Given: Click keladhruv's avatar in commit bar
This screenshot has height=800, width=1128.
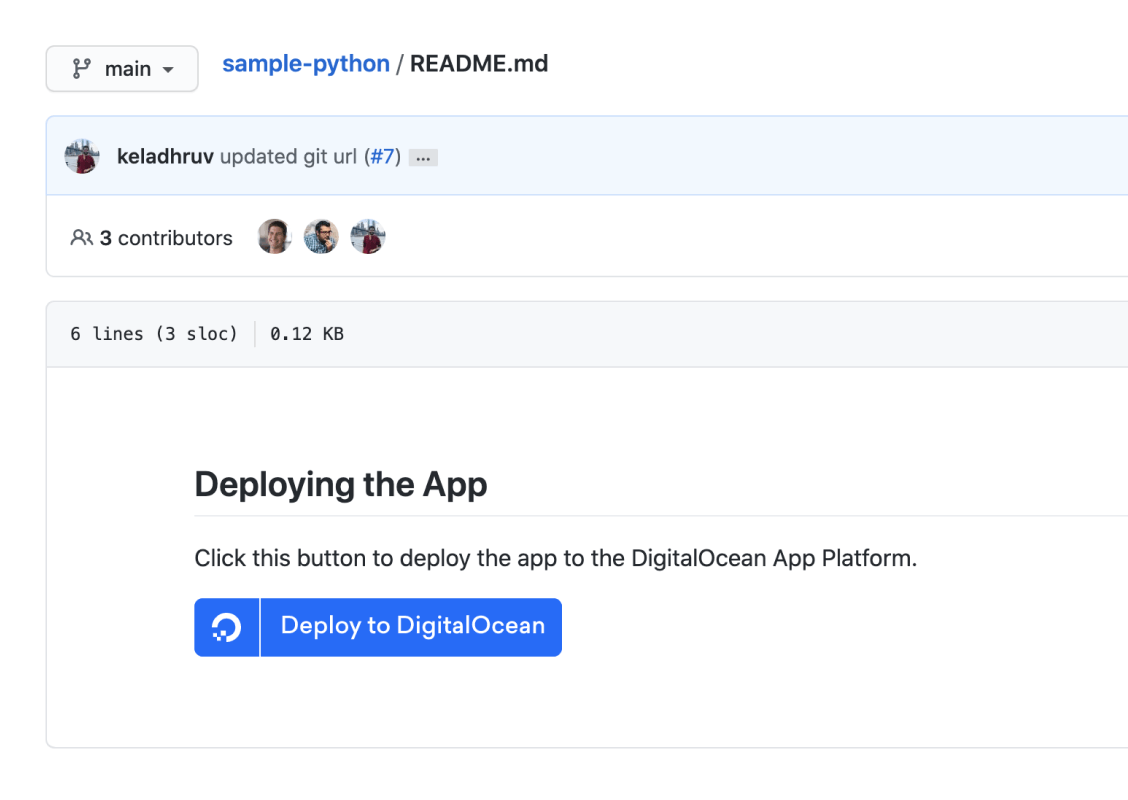Looking at the screenshot, I should 82,157.
